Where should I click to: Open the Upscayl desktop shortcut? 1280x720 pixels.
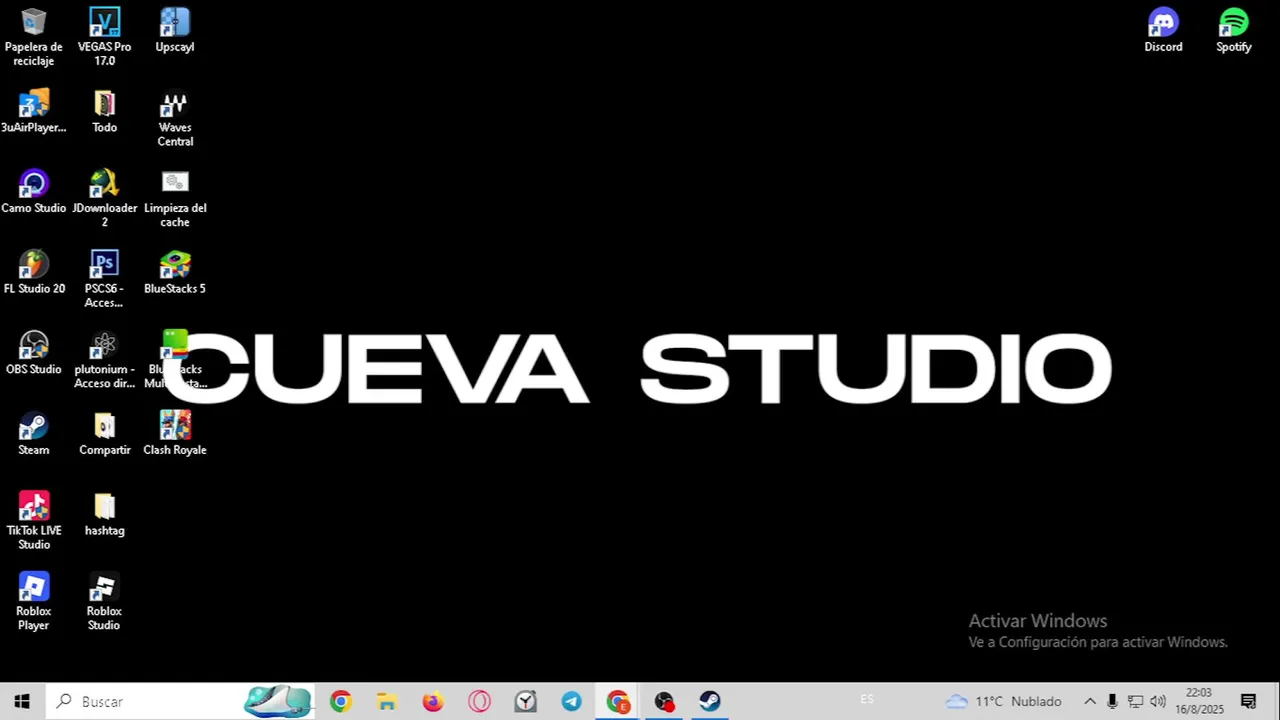coord(175,30)
